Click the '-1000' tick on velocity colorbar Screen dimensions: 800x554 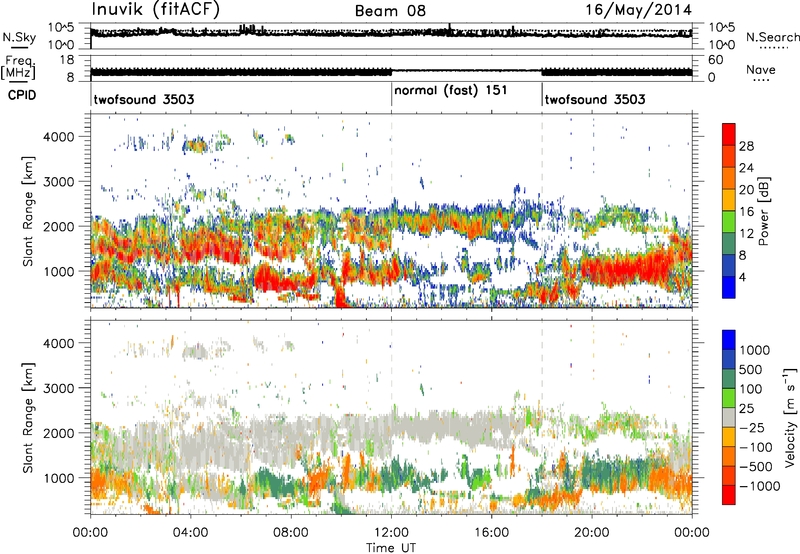tap(759, 486)
